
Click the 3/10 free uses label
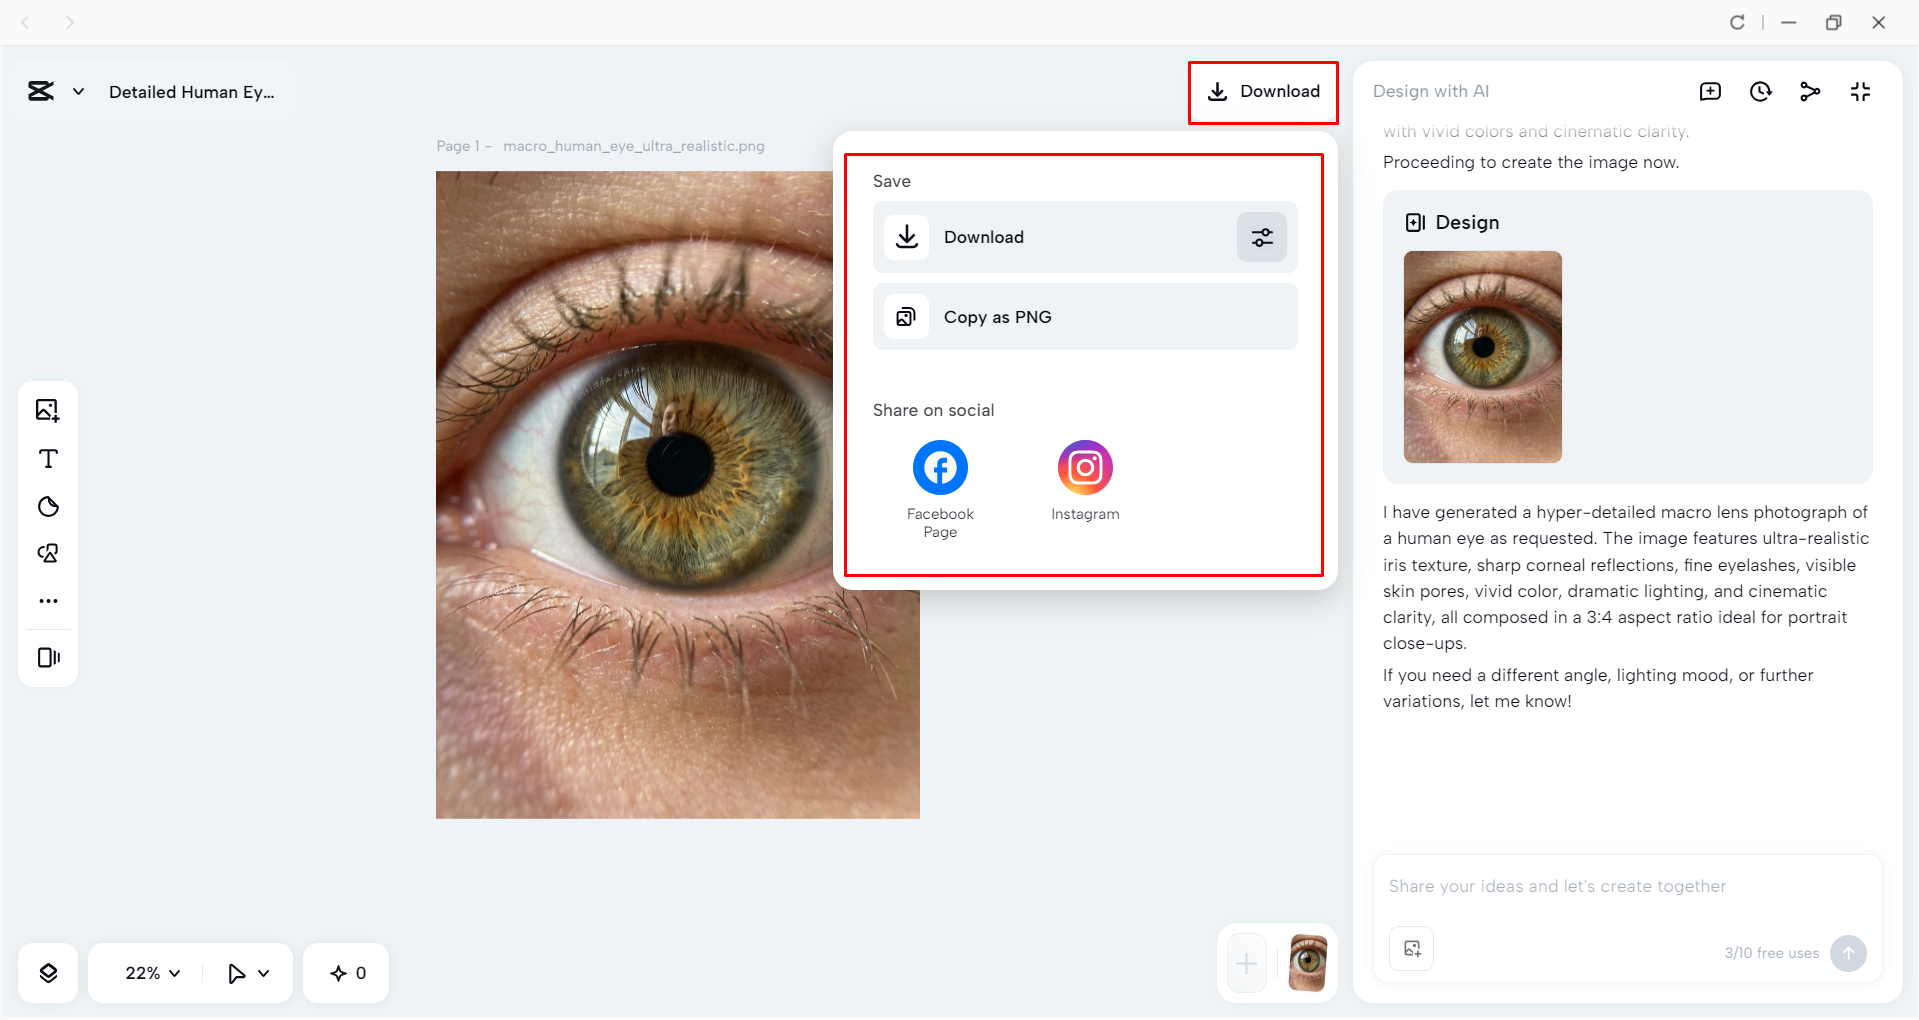click(1772, 953)
